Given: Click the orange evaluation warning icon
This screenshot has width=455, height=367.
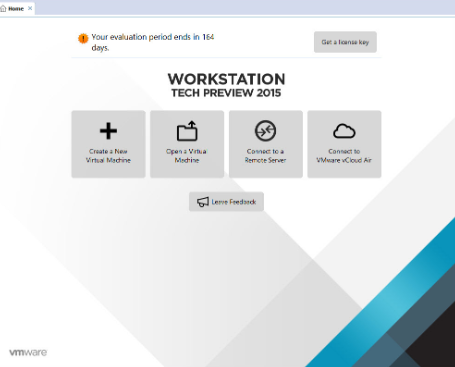Looking at the screenshot, I should pos(83,38).
